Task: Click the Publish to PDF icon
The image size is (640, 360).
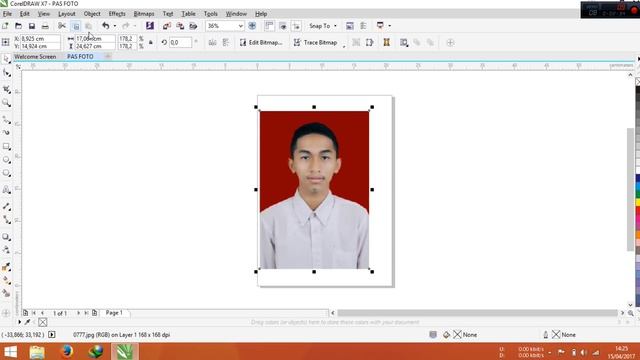Action: (193, 26)
